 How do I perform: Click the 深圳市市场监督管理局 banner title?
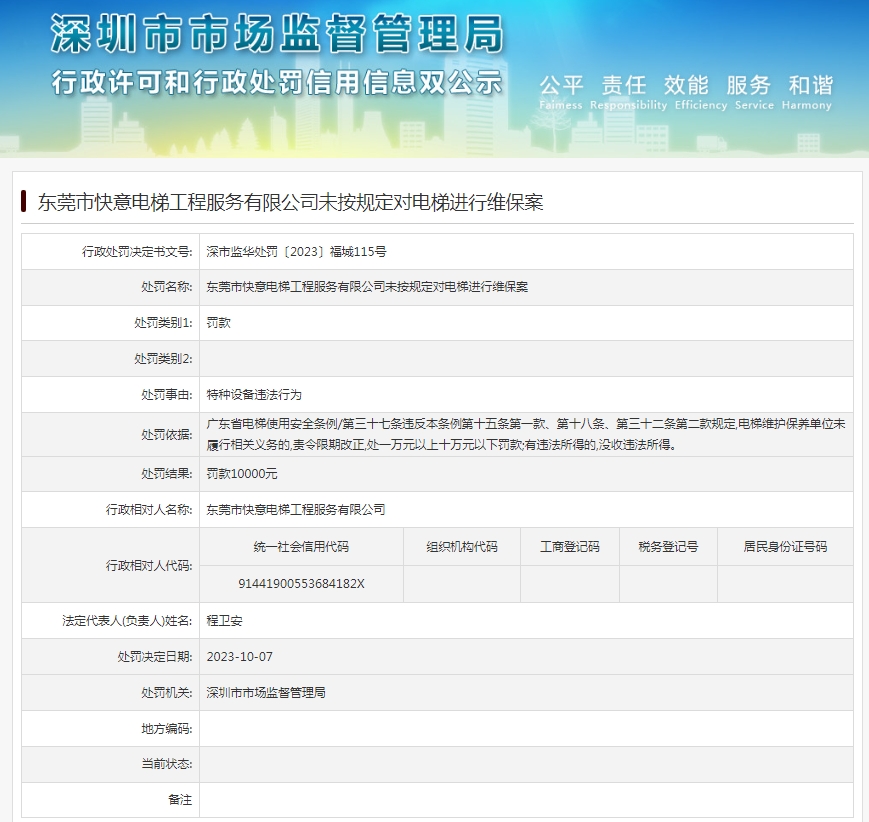click(277, 34)
